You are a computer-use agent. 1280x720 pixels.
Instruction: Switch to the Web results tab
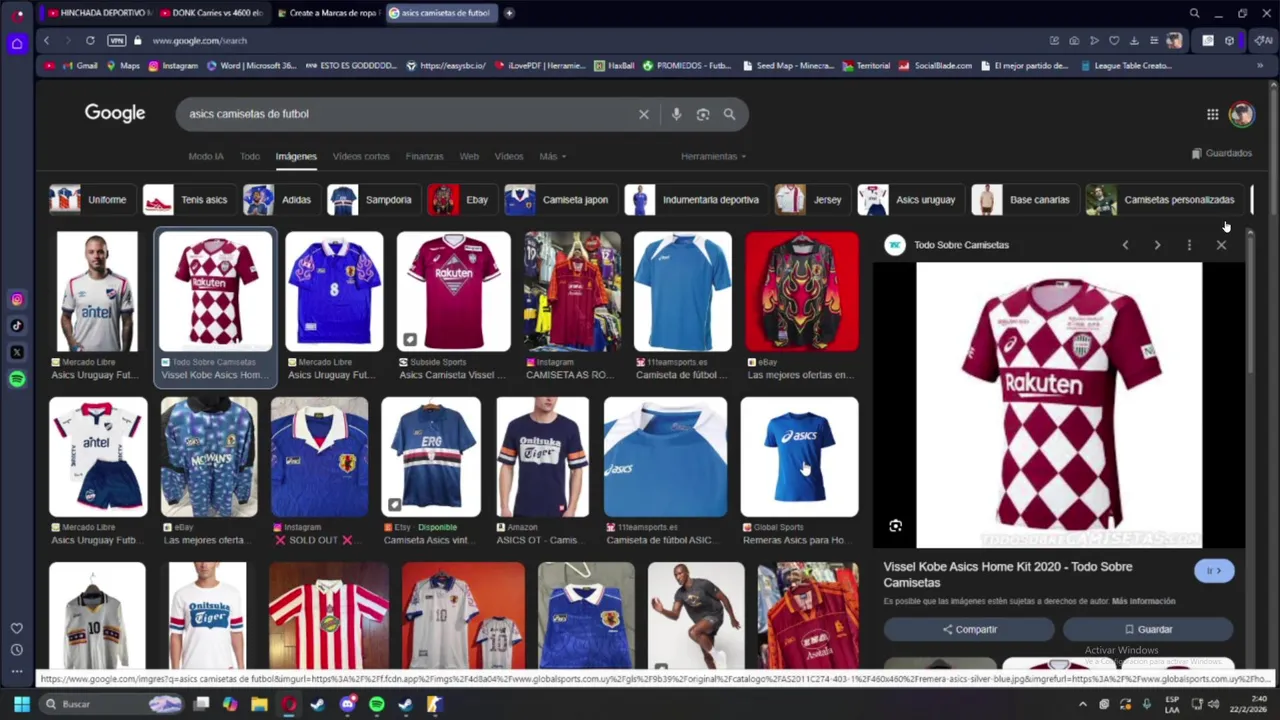(x=469, y=156)
